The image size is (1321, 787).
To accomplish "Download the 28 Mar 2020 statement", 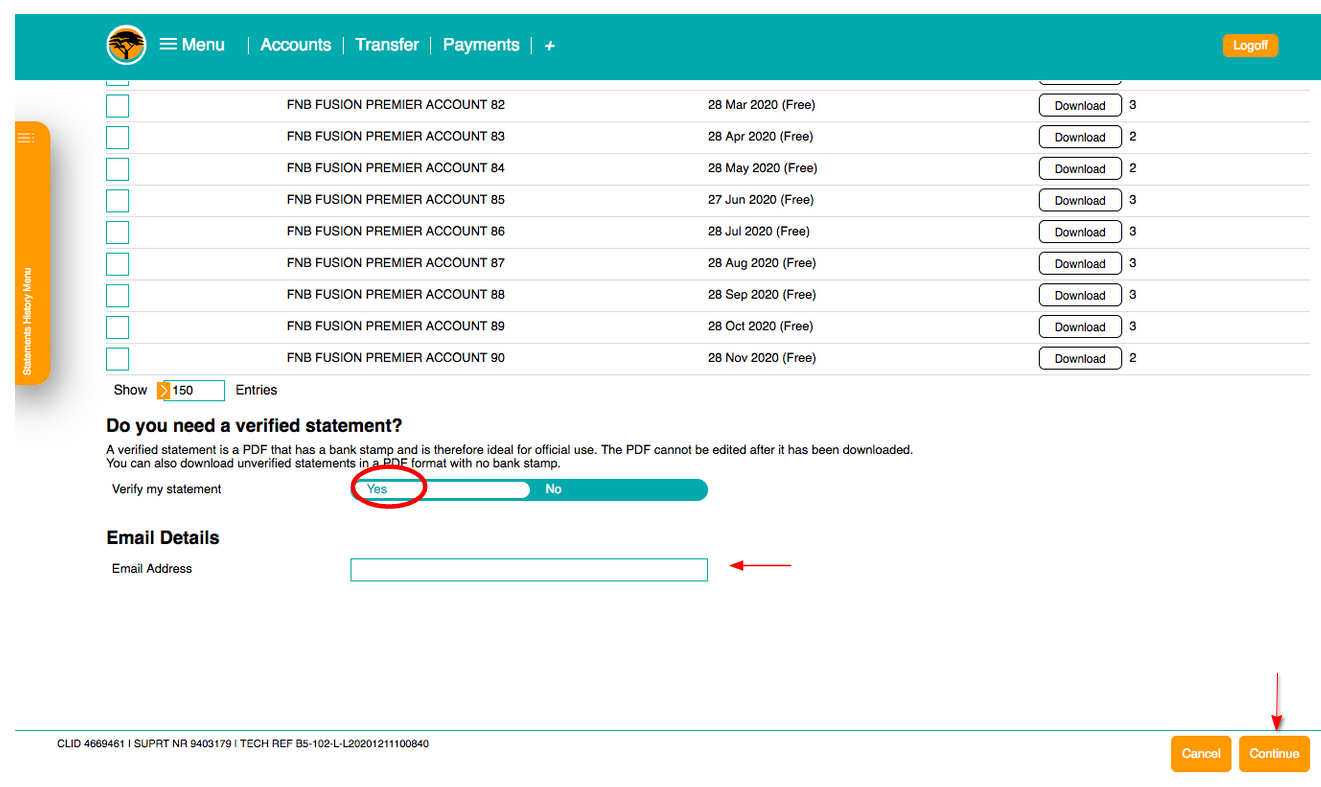I will [x=1079, y=105].
